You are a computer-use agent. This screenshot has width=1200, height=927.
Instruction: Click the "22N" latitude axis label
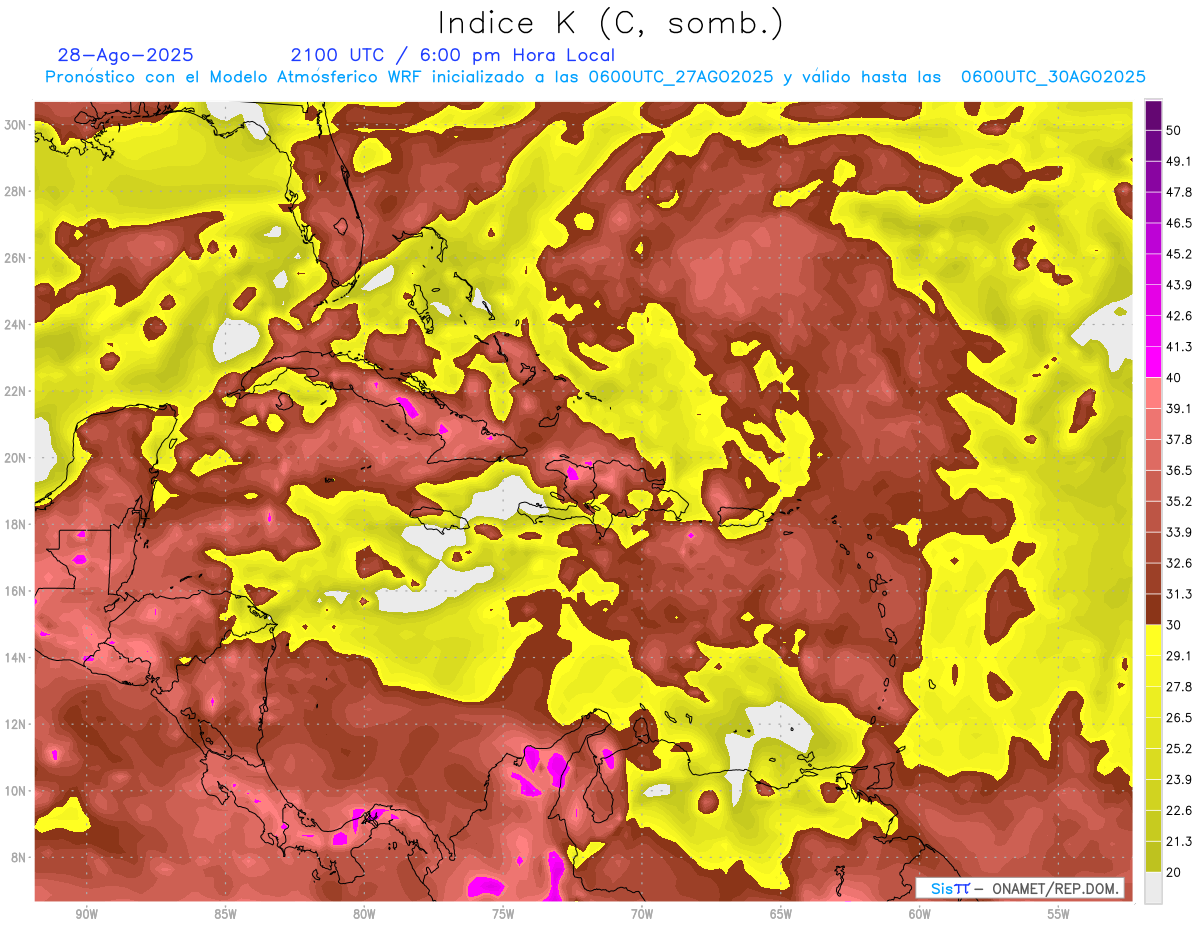tap(15, 391)
